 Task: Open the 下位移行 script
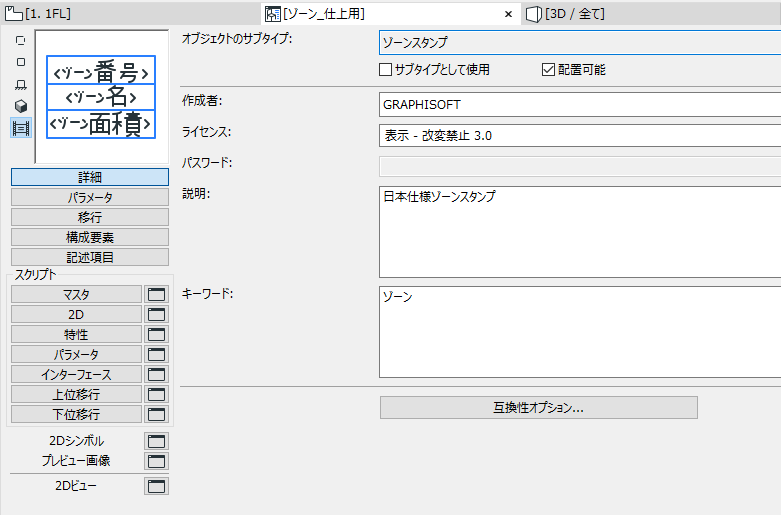[x=76, y=414]
